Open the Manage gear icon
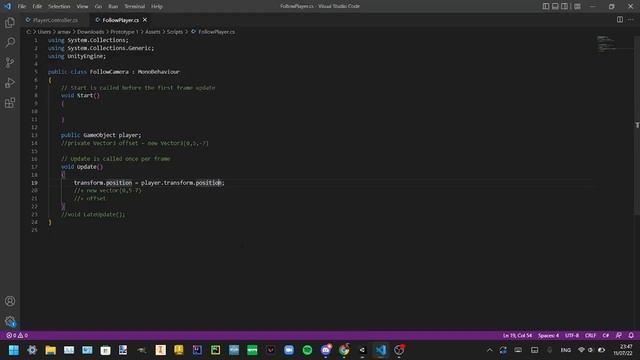Viewport: 640px width, 360px height. (10, 321)
